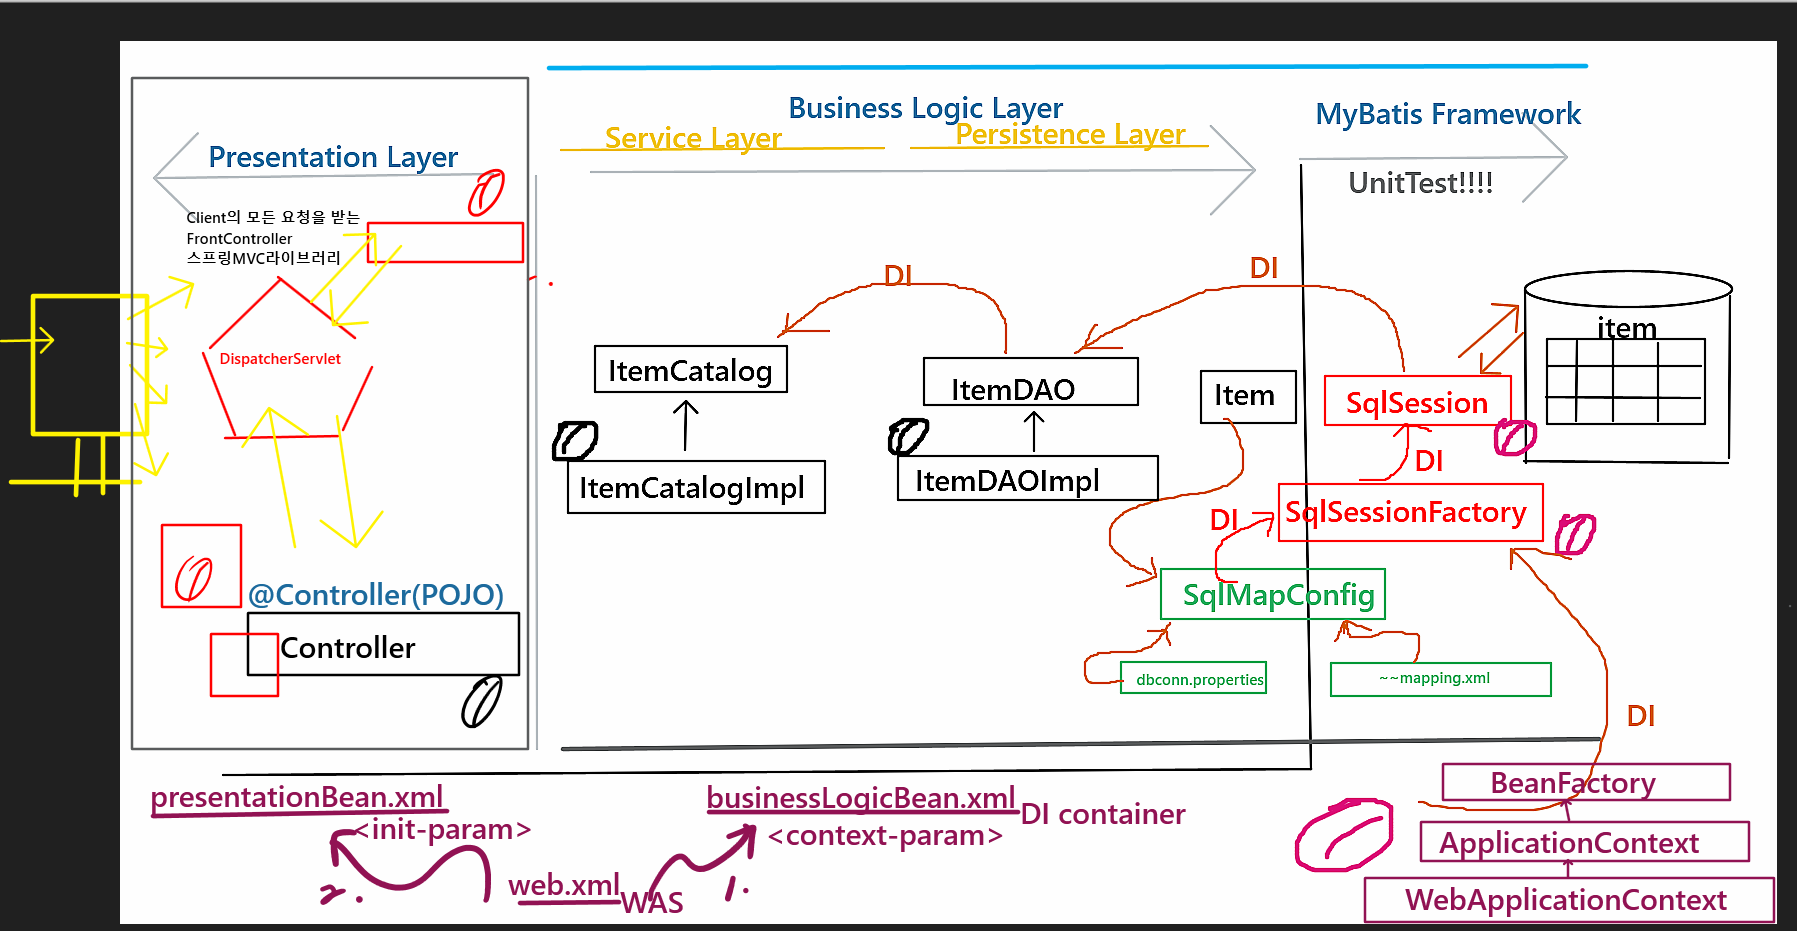Click the Persistence Layer label

[x=1070, y=134]
